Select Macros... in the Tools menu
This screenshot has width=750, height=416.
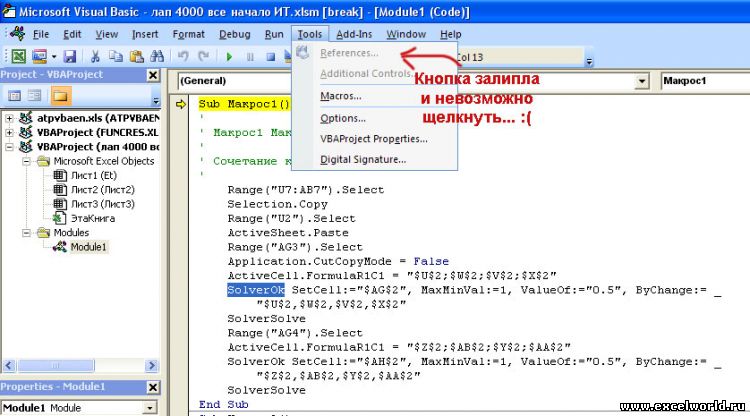[340, 96]
